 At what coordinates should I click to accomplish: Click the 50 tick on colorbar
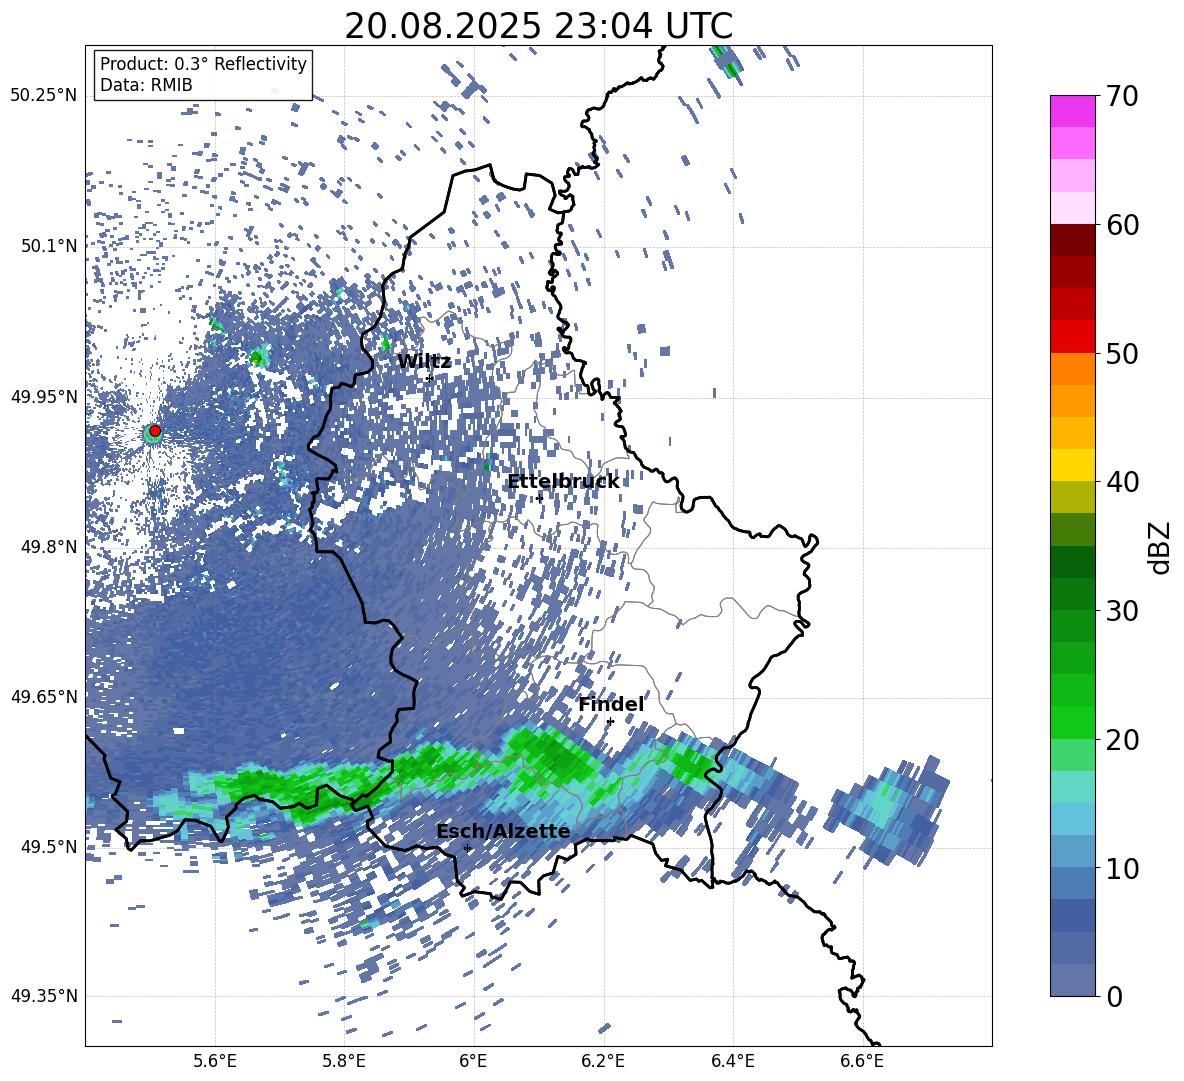pyautogui.click(x=1121, y=353)
